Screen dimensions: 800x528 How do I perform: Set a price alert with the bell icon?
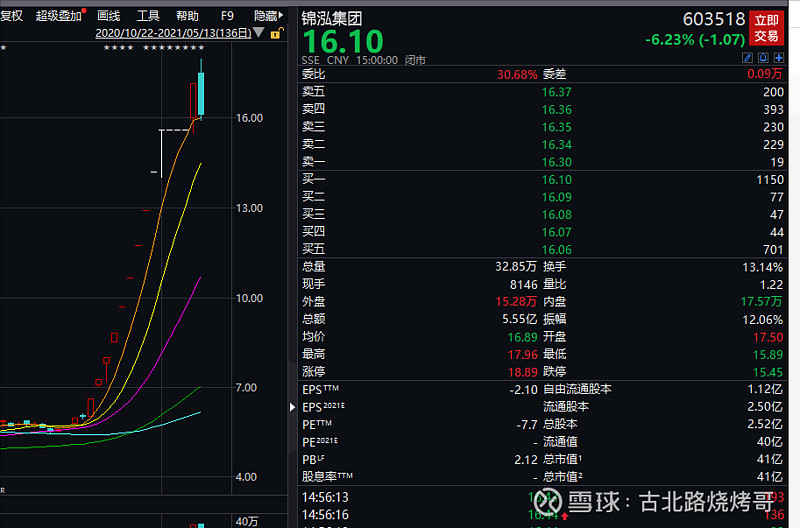763,58
